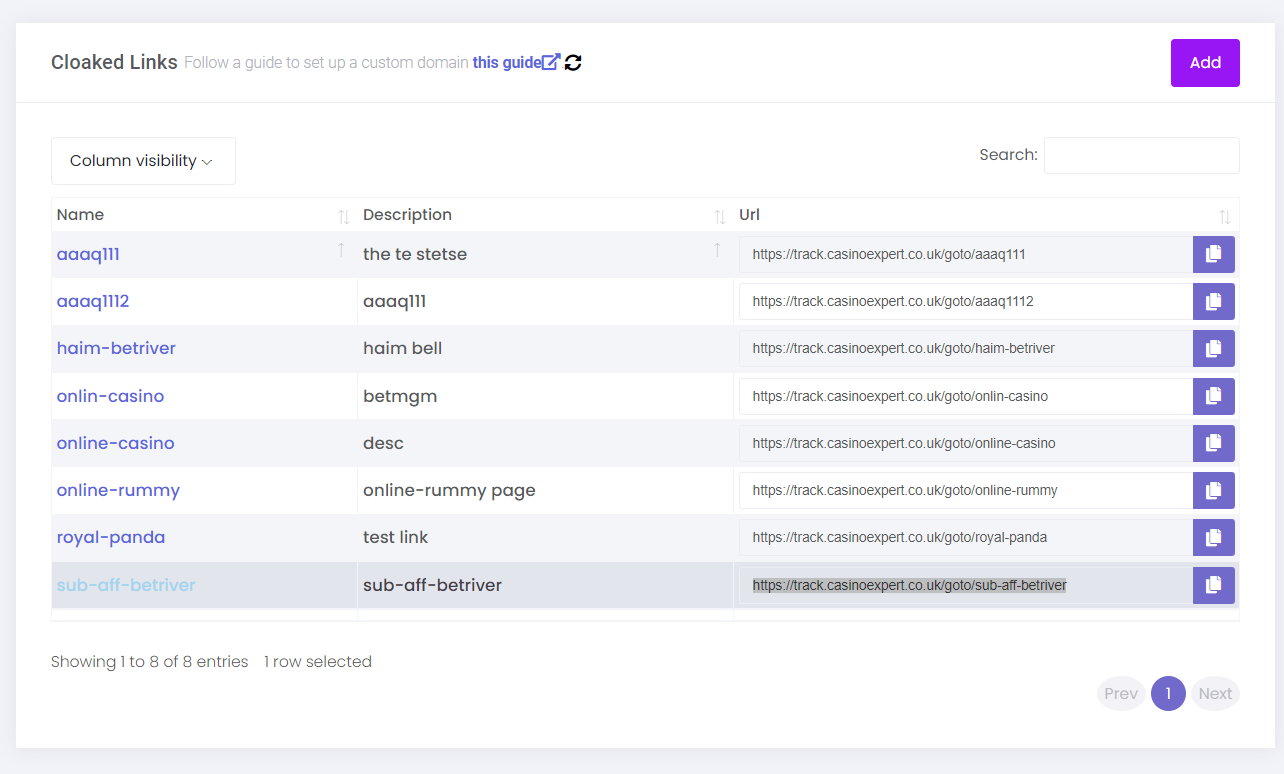Open the sub-aff-betriver link name
This screenshot has width=1284, height=774.
(x=126, y=585)
